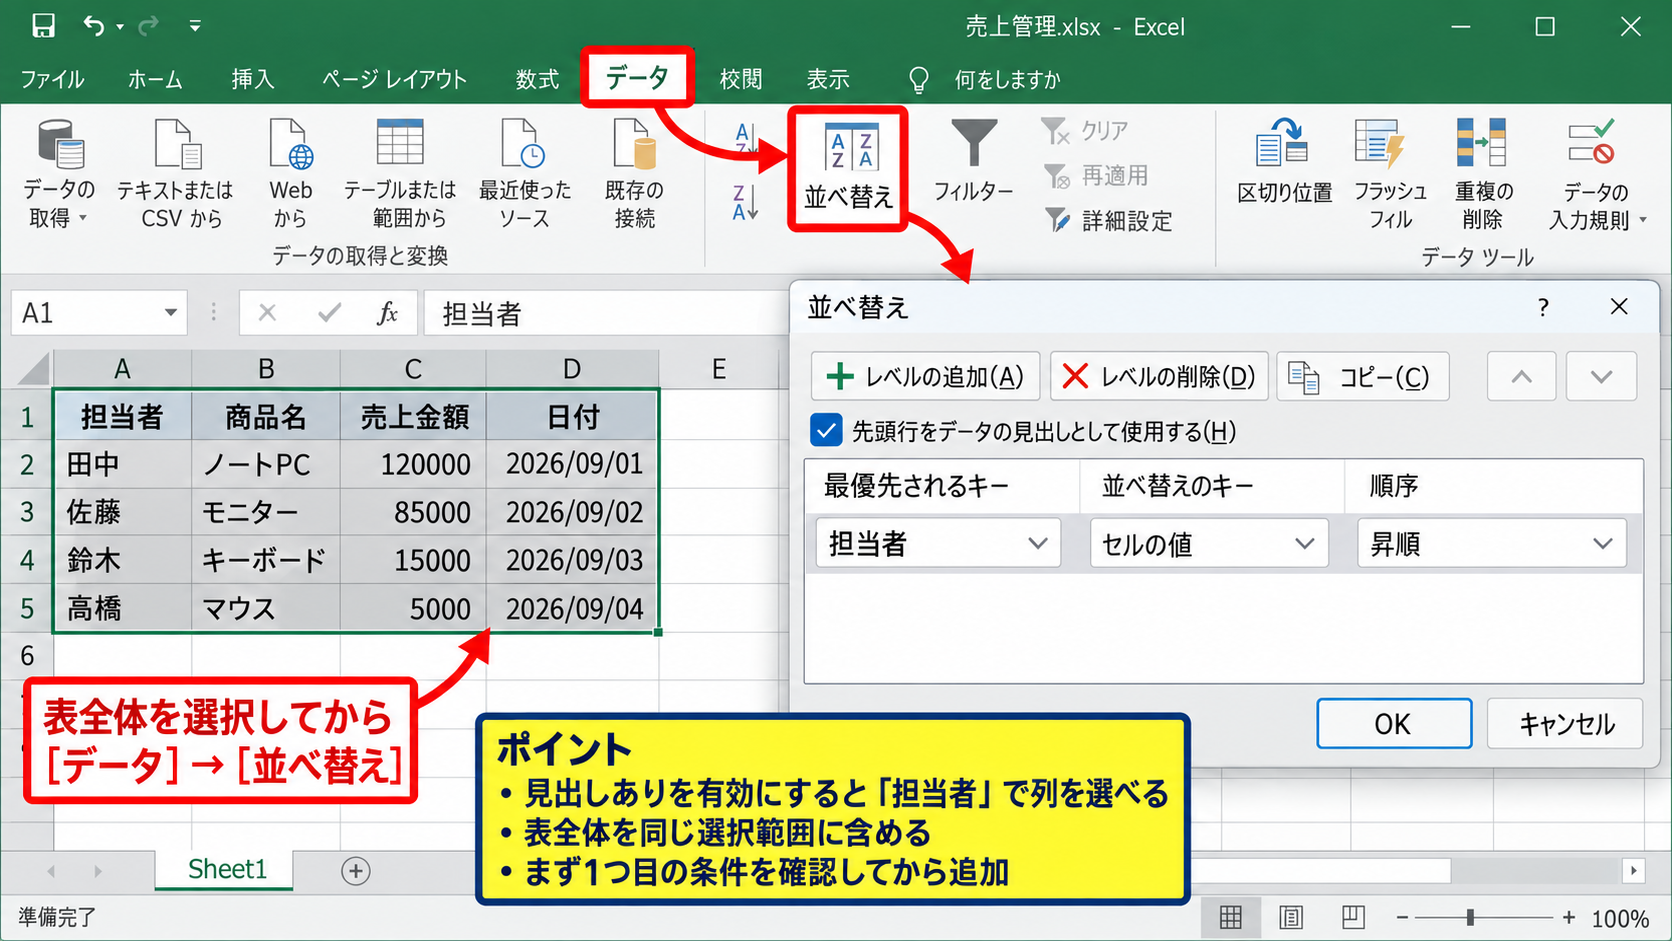Open 順序 dropdown showing 昇順

point(1491,543)
